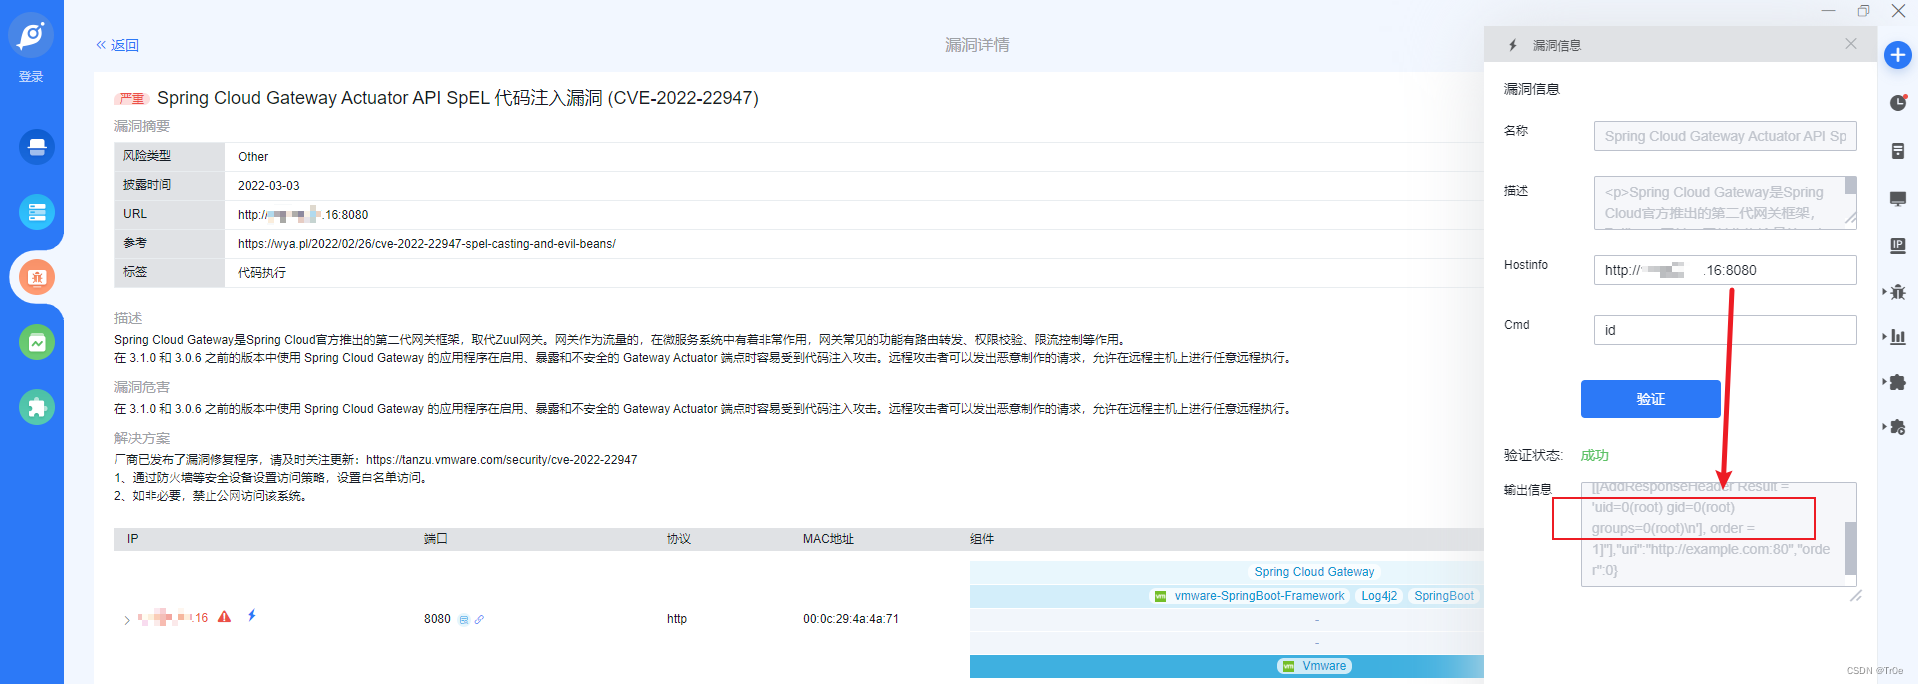The image size is (1918, 684).
Task: Click the Other risk type value
Action: click(253, 157)
